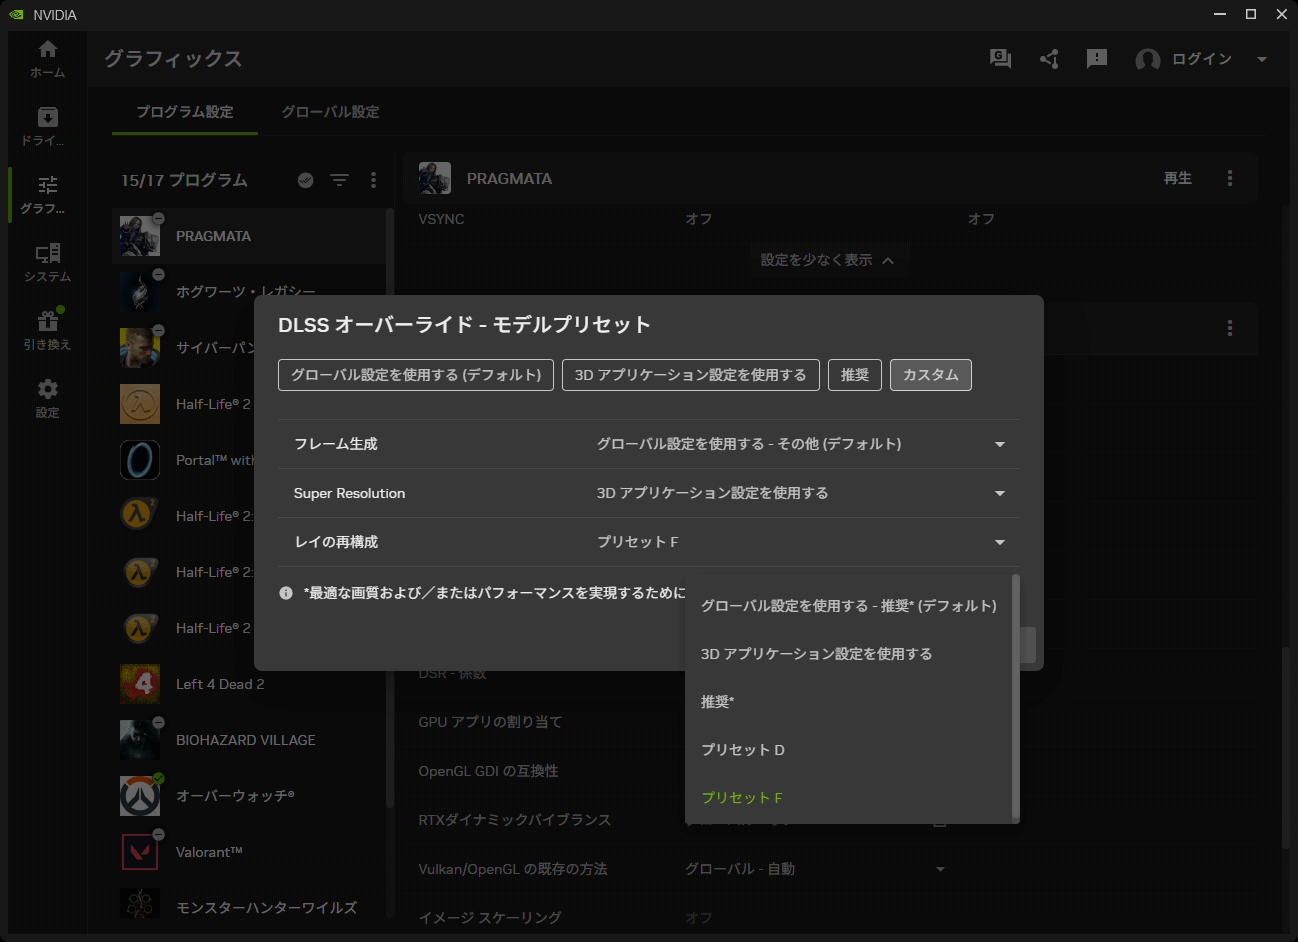Viewport: 1298px width, 942px height.
Task: Open the NVIDIA overlay icon in the top bar
Action: click(x=1000, y=59)
